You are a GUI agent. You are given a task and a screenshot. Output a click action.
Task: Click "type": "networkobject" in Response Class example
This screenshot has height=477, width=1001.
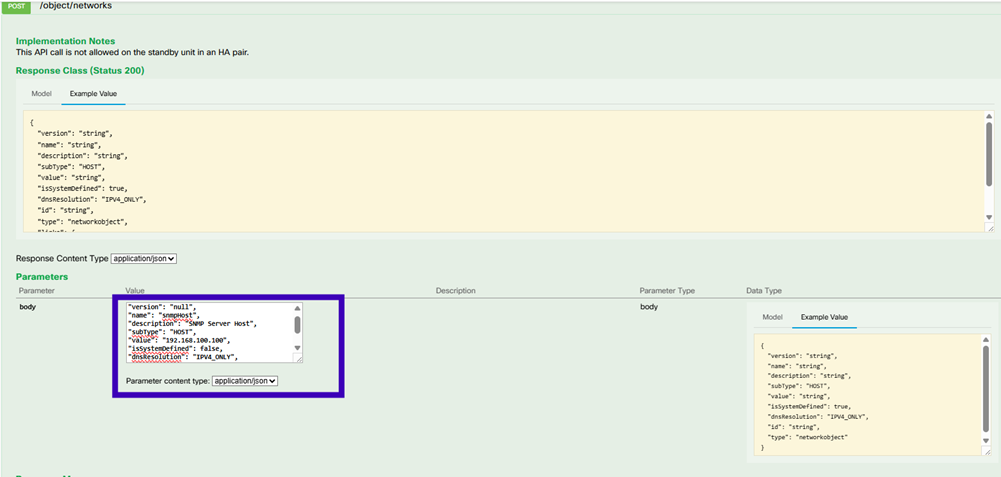pyautogui.click(x=84, y=220)
